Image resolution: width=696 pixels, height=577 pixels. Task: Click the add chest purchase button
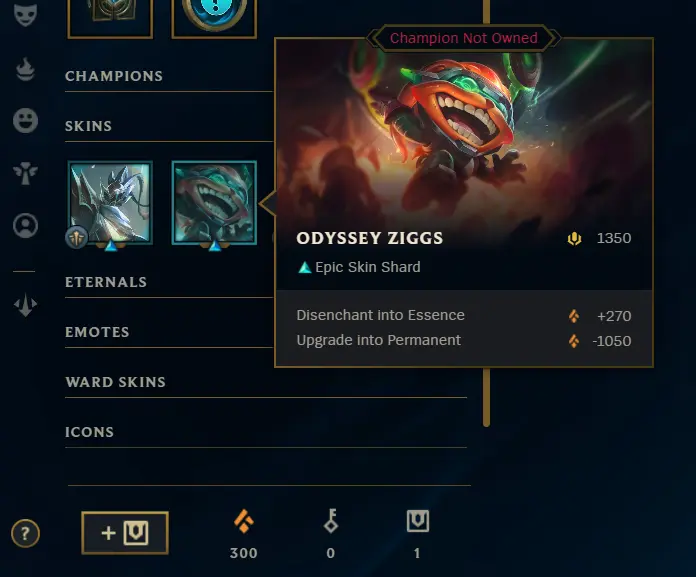point(125,533)
